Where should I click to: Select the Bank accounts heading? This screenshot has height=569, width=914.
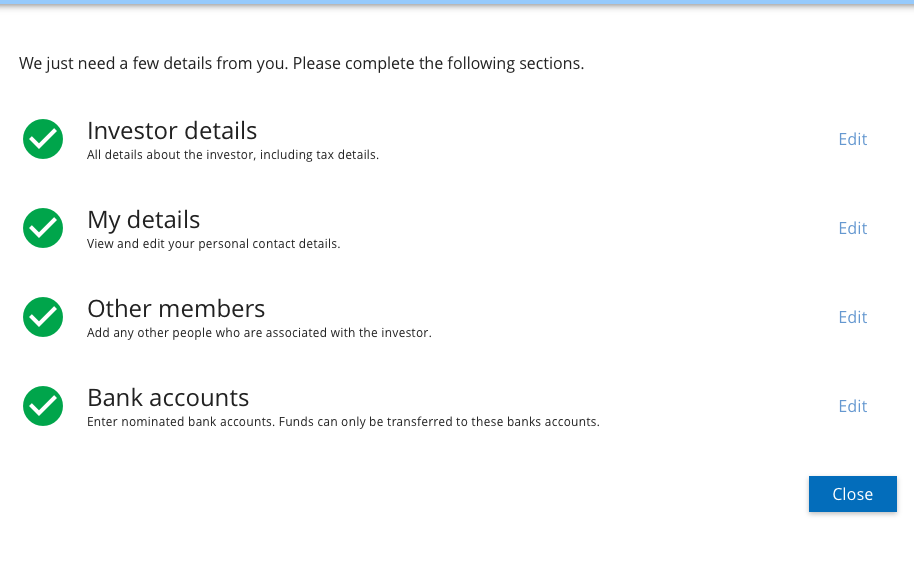click(168, 397)
